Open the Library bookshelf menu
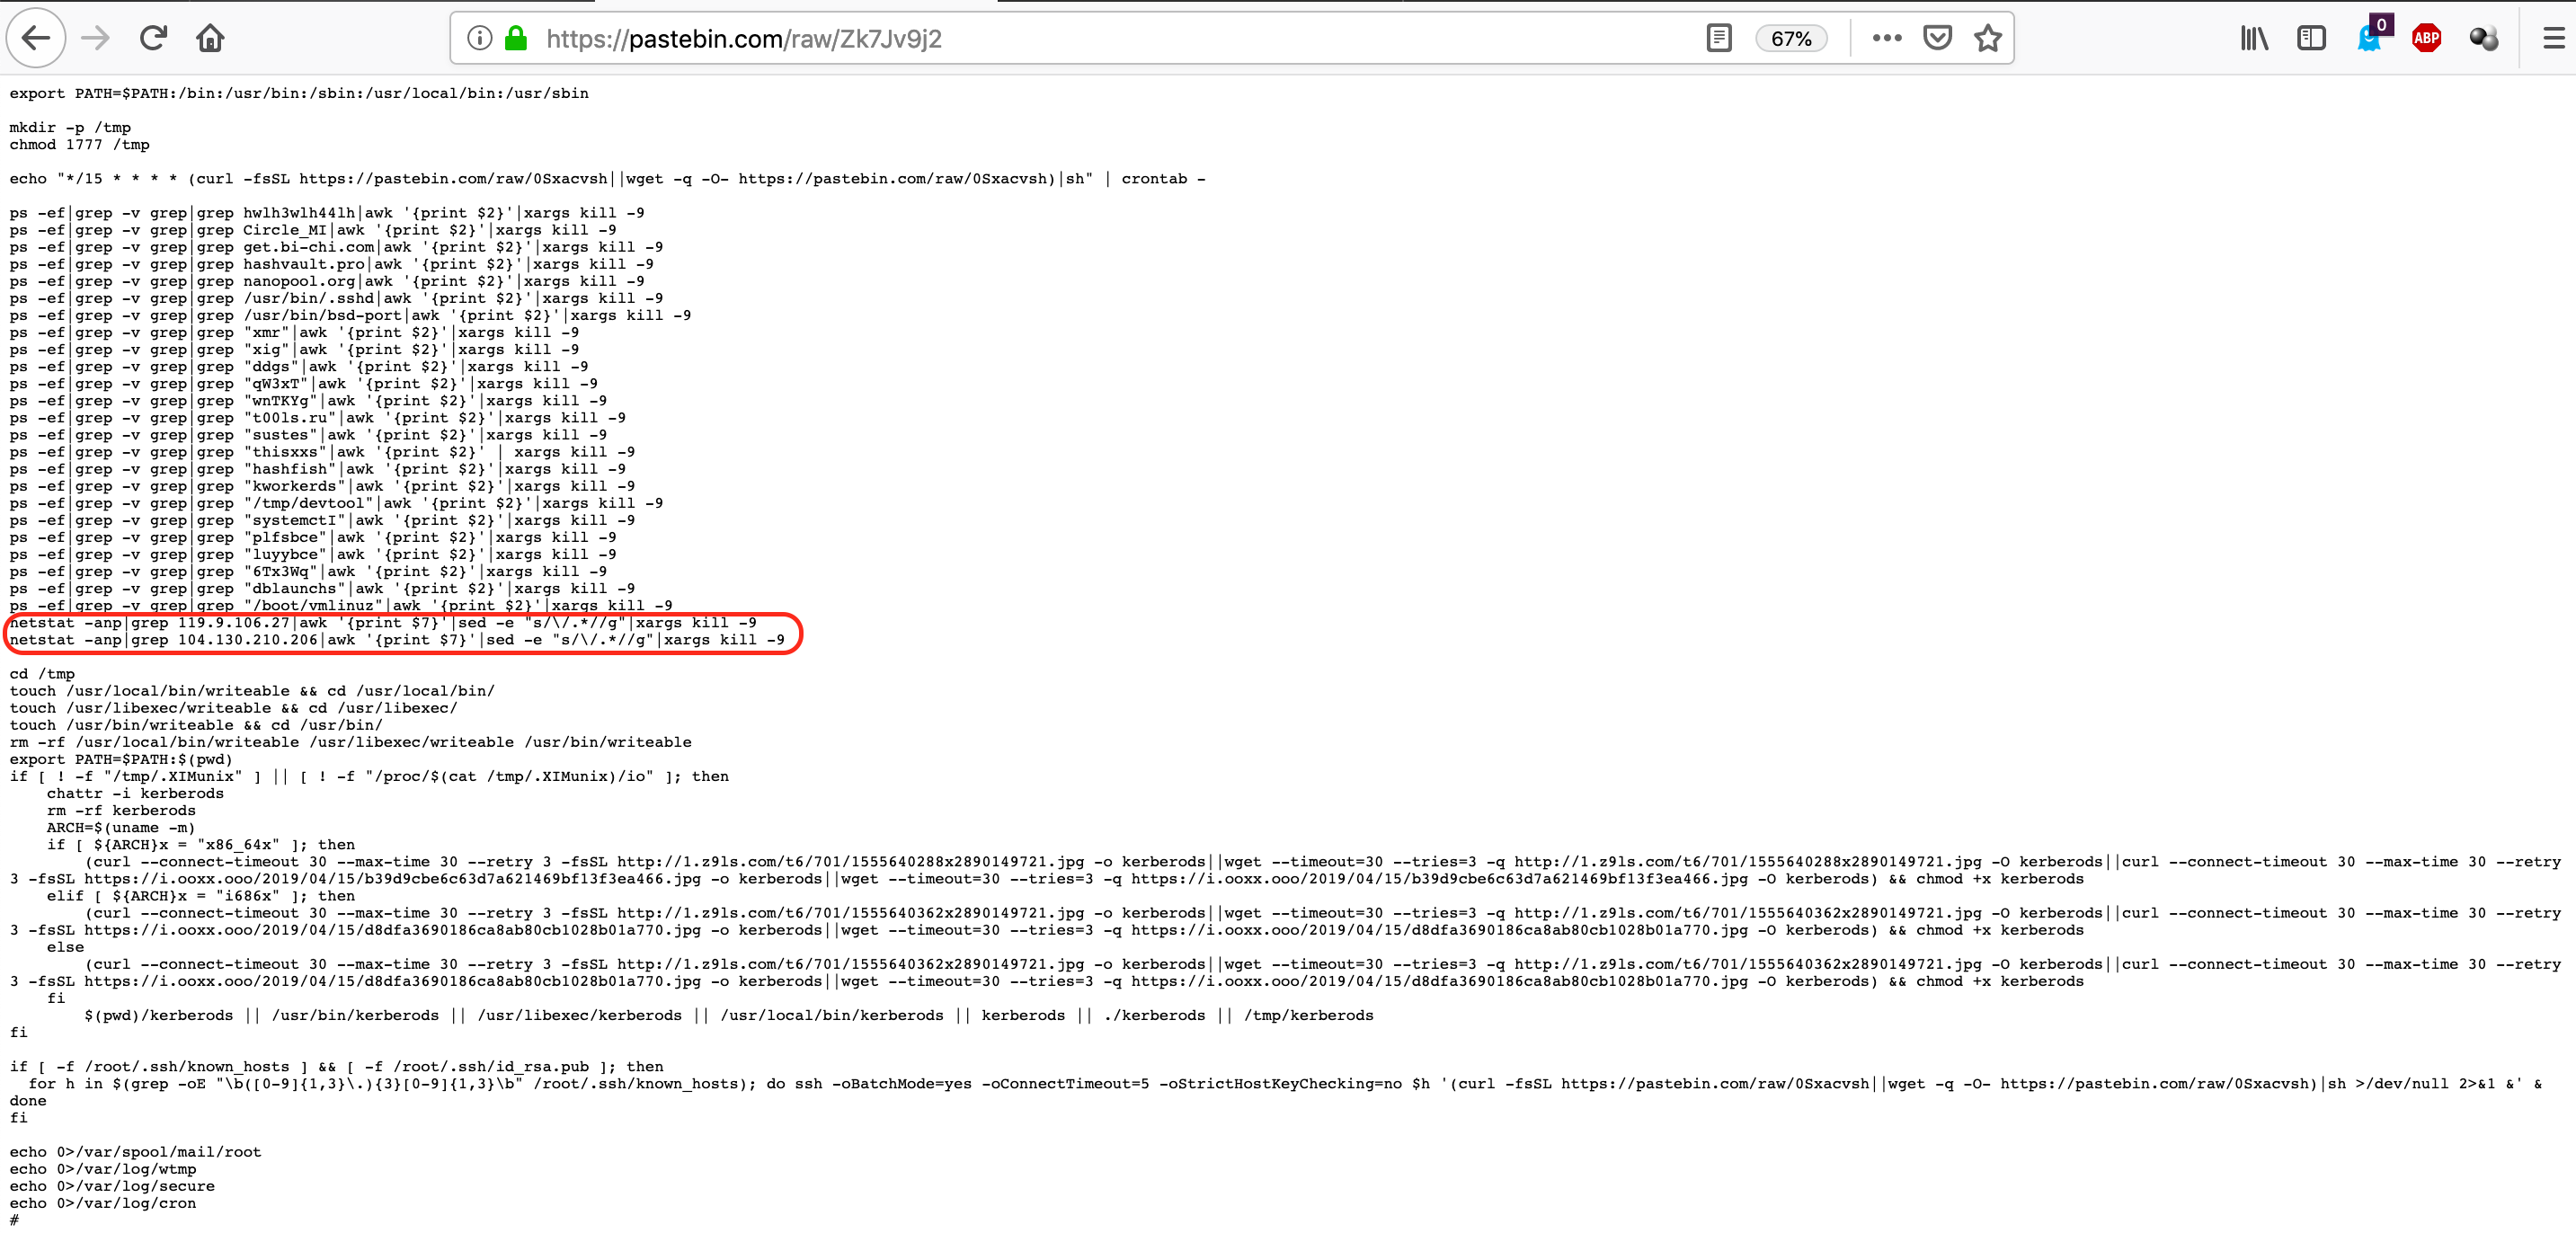This screenshot has height=1233, width=2576. click(x=2253, y=38)
